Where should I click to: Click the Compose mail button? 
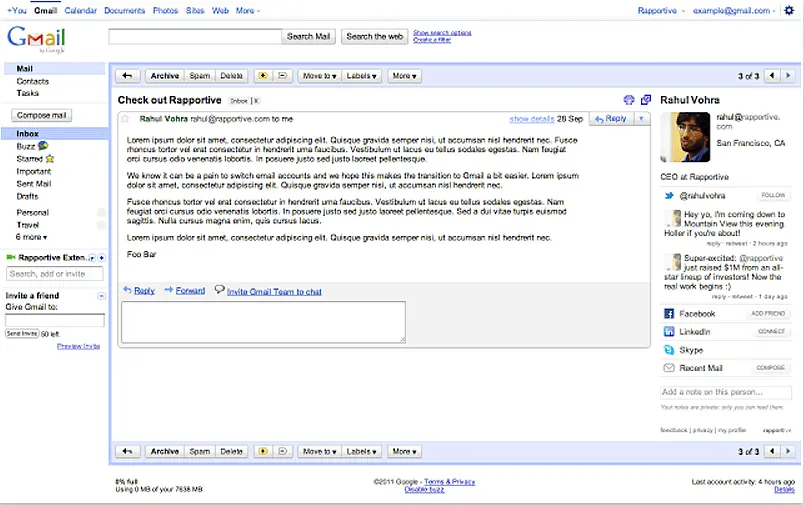pyautogui.click(x=41, y=115)
